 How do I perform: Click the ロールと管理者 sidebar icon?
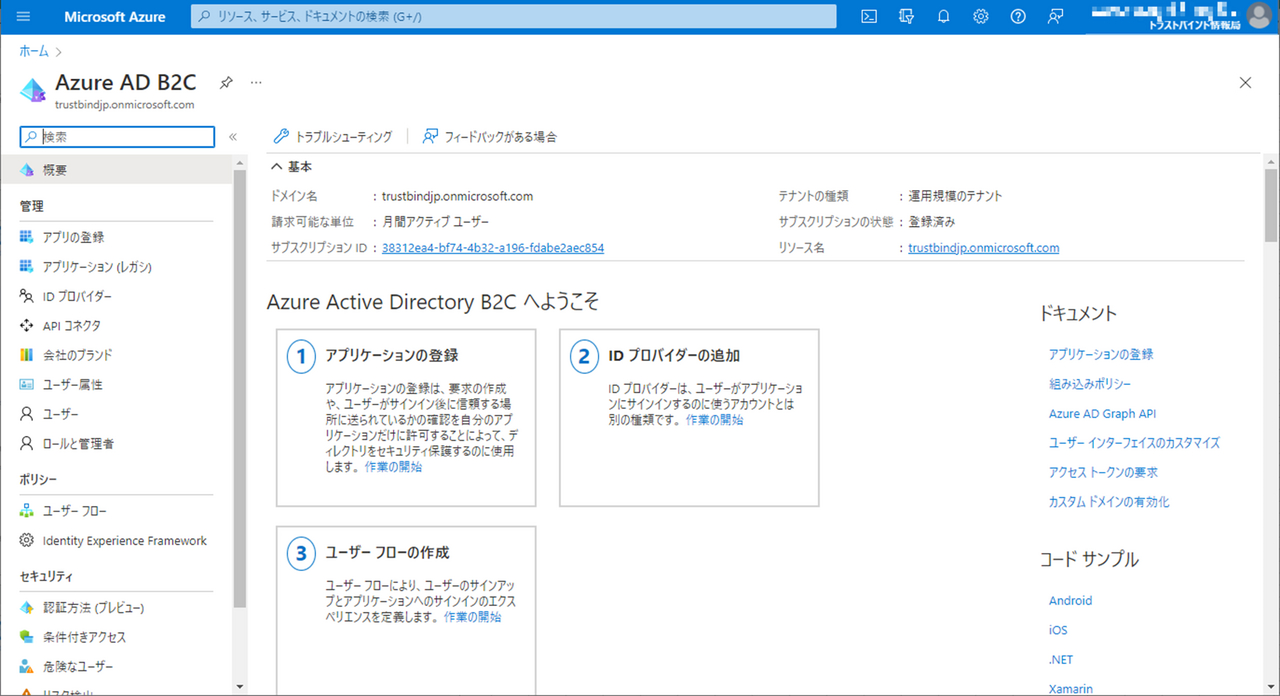click(x=27, y=444)
